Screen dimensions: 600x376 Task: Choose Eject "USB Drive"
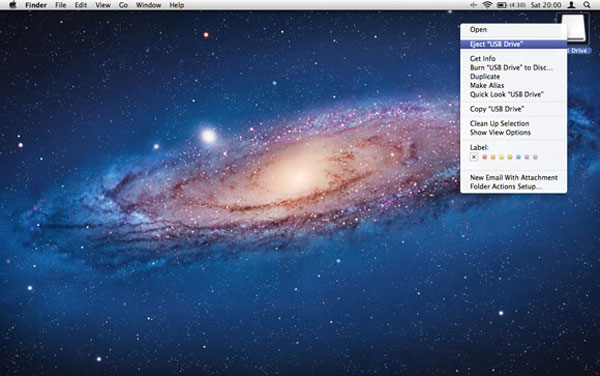(x=514, y=44)
